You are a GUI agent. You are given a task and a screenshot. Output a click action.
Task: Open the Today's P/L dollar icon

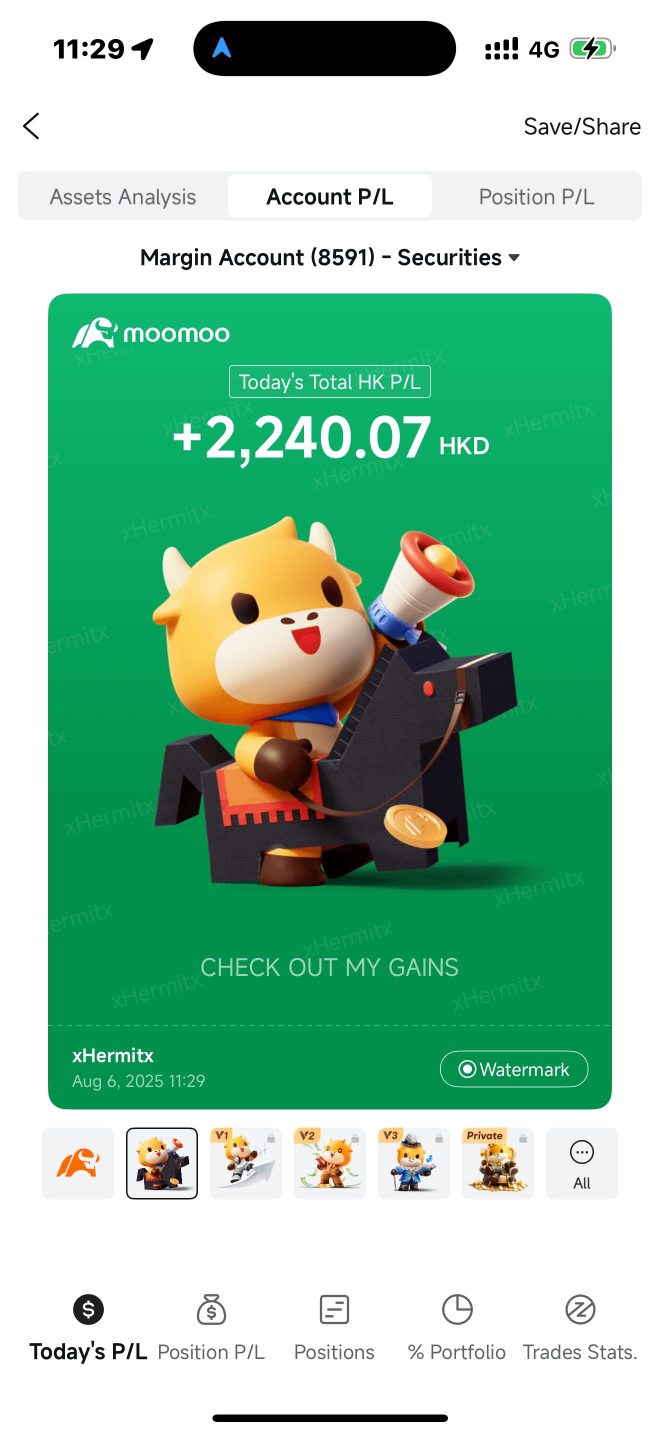coord(88,1309)
